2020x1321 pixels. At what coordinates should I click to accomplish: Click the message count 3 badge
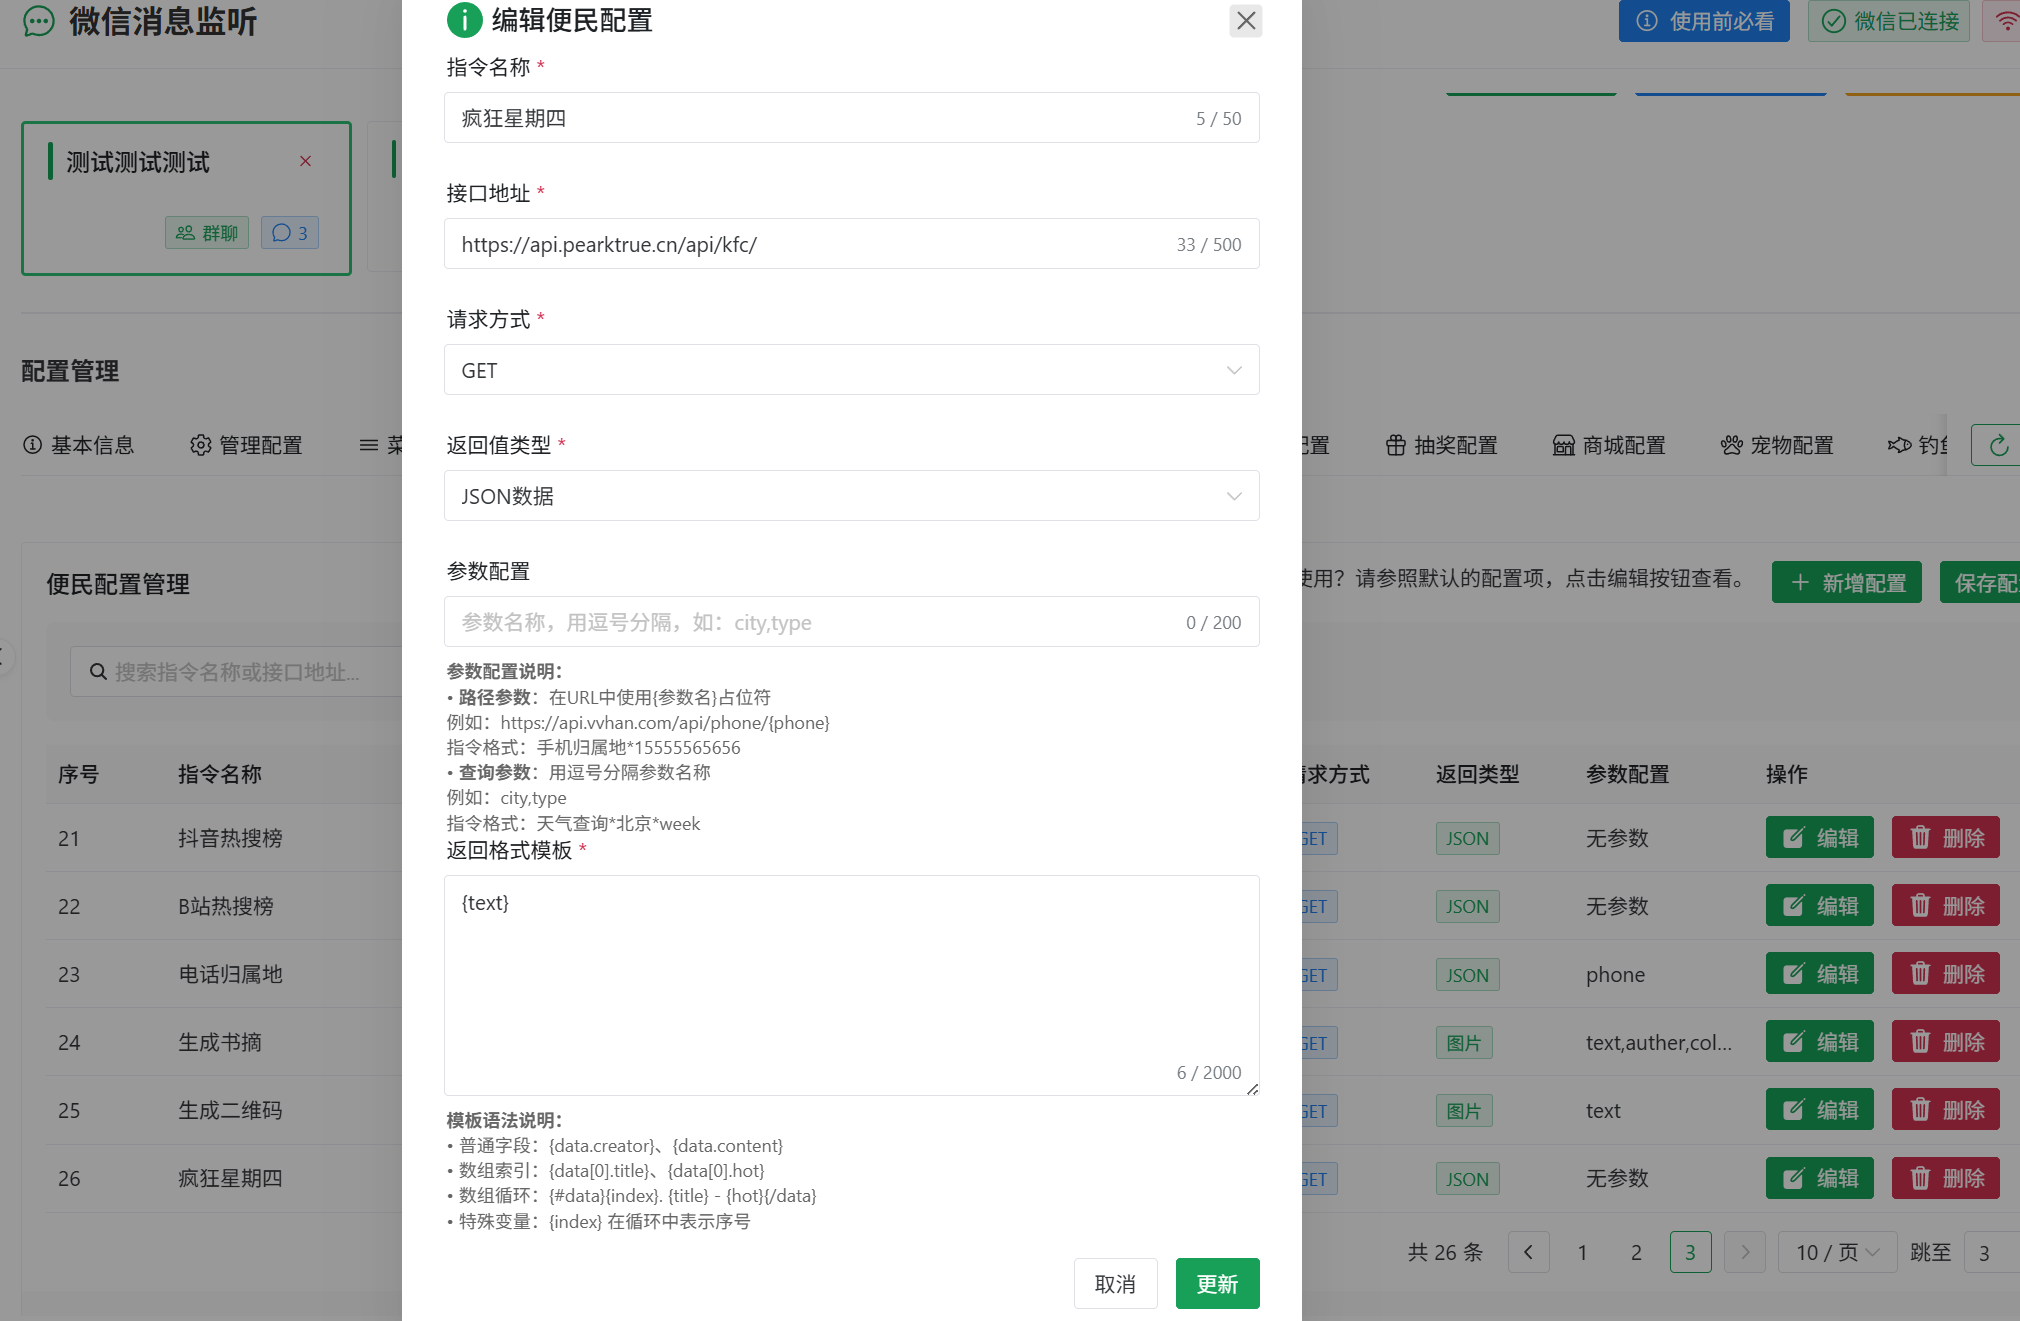pos(290,233)
